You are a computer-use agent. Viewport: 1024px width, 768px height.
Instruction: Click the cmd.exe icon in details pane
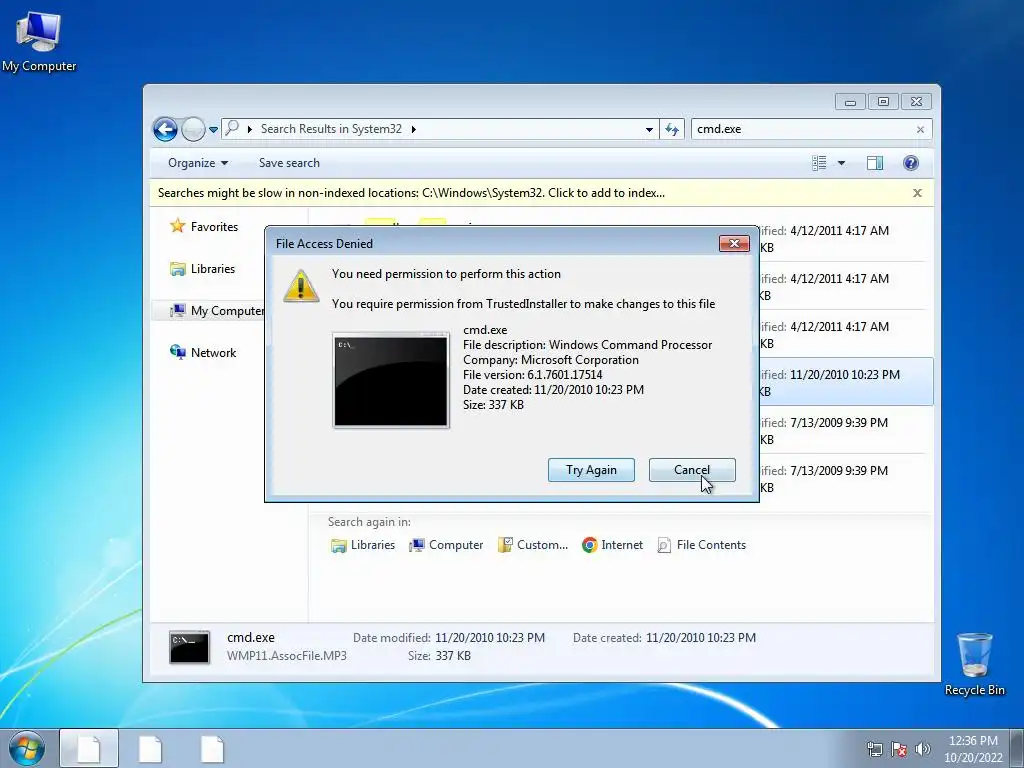189,647
